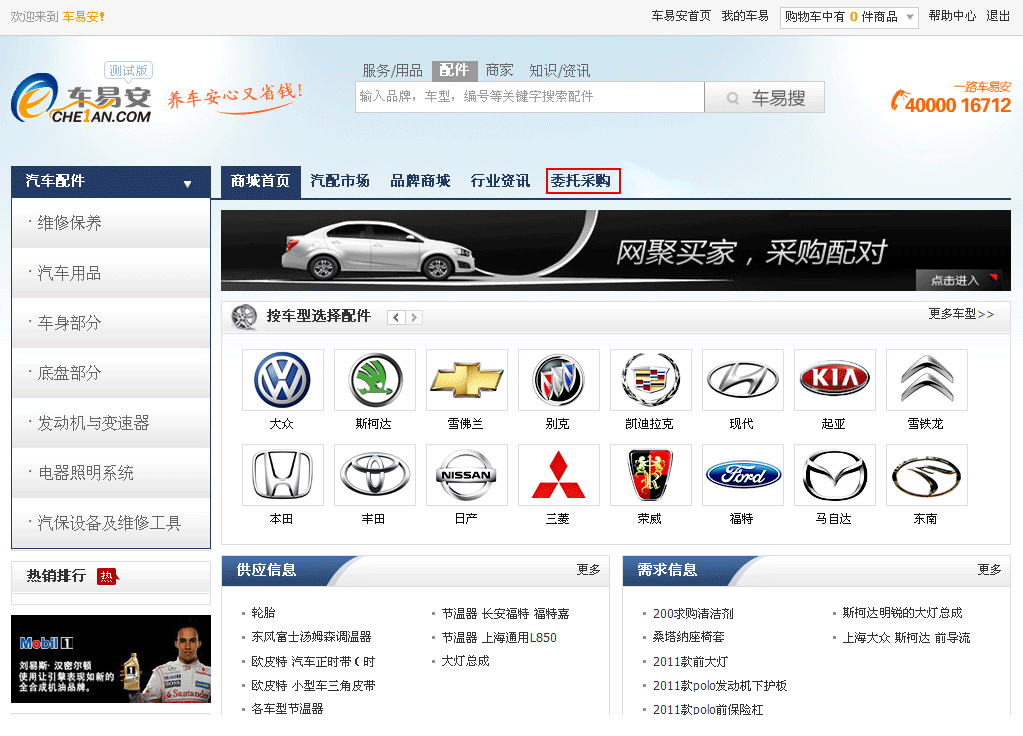The height and width of the screenshot is (736, 1023).
Task: Switch search to 商家 tab
Action: (x=499, y=70)
